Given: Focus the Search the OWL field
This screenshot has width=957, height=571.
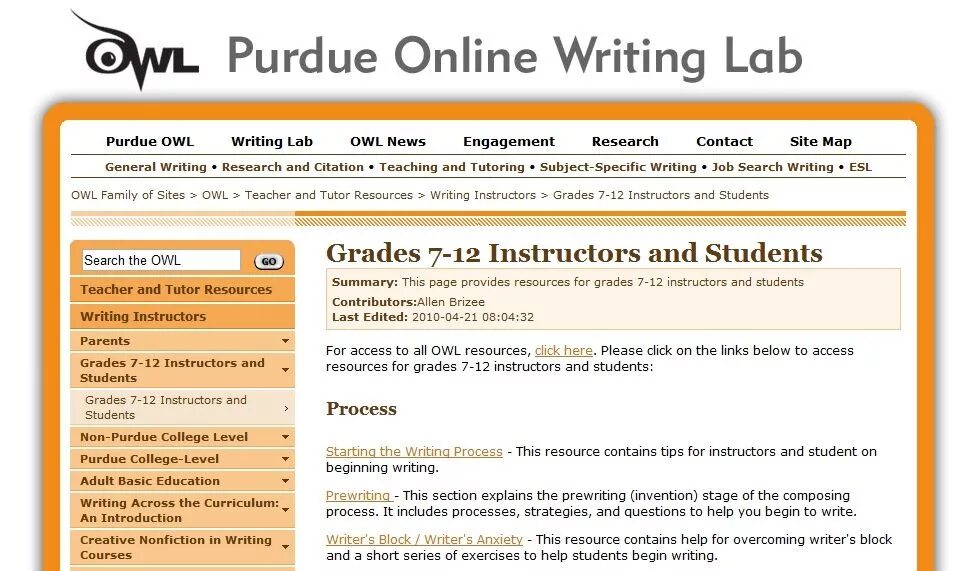Looking at the screenshot, I should coord(161,260).
